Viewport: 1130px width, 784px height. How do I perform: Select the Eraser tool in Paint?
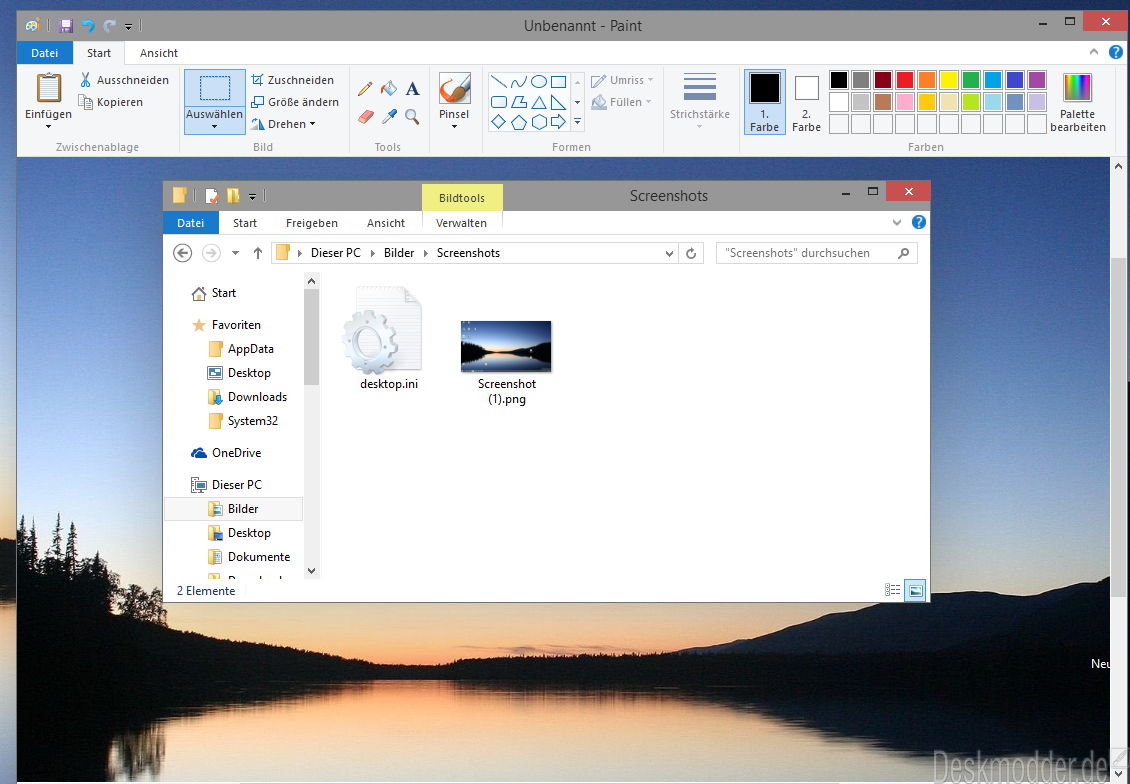coord(365,115)
